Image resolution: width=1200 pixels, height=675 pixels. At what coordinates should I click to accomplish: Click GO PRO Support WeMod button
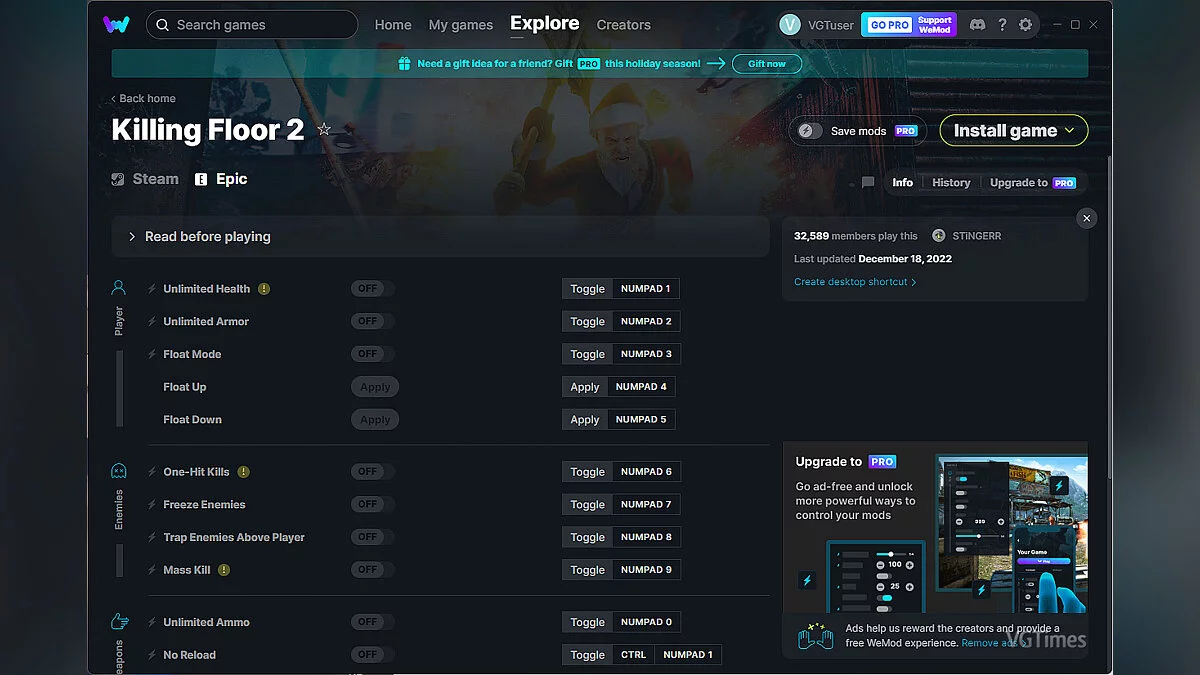(909, 25)
